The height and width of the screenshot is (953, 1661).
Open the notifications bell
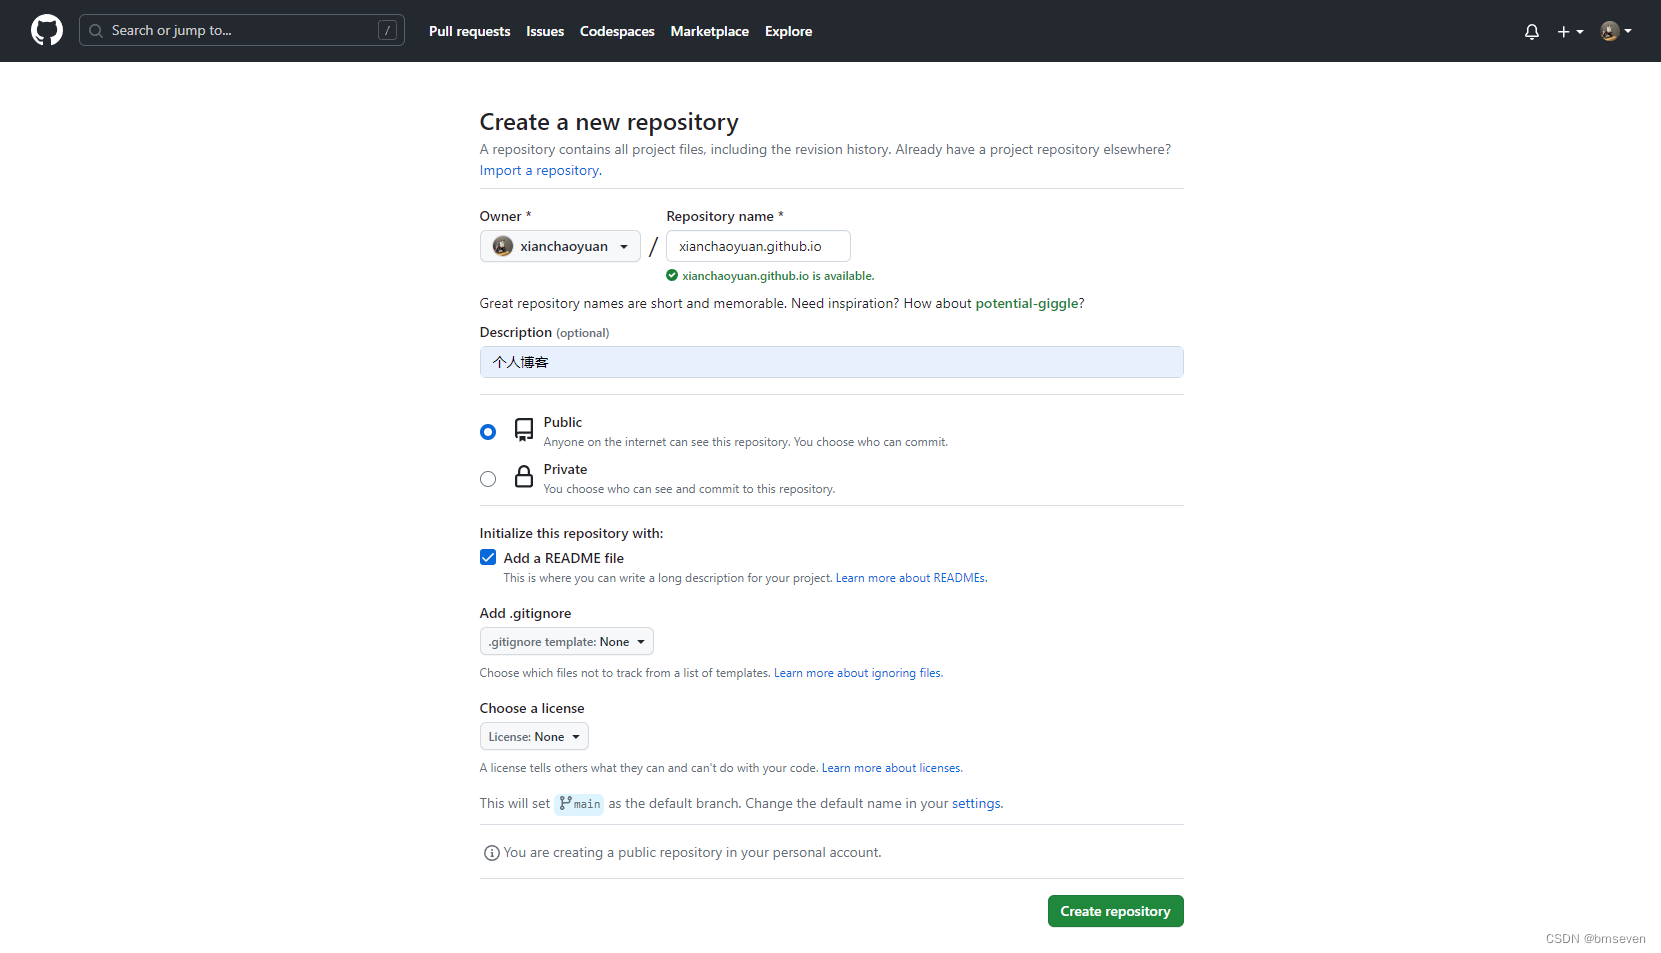pos(1531,31)
